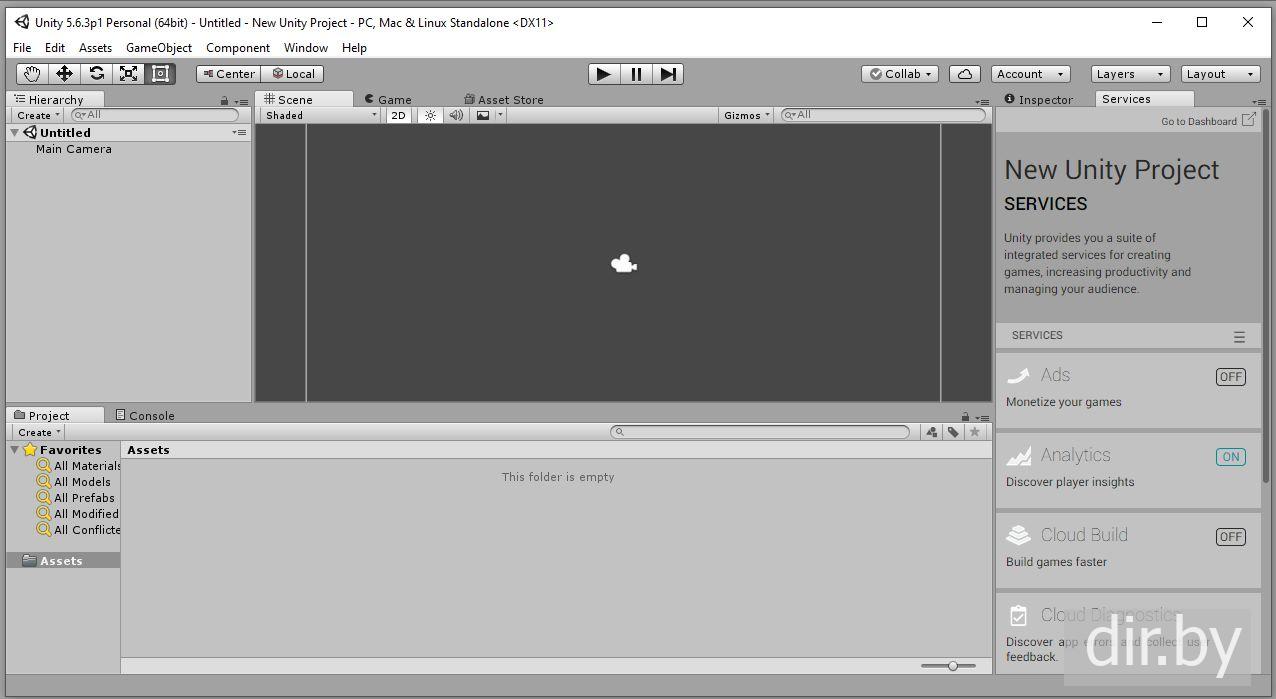This screenshot has height=699, width=1276.
Task: Open the Layout dropdown
Action: [1220, 74]
